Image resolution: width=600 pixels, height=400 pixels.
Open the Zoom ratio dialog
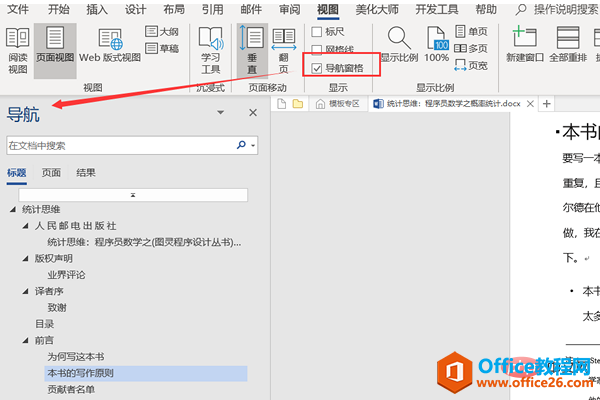(400, 48)
